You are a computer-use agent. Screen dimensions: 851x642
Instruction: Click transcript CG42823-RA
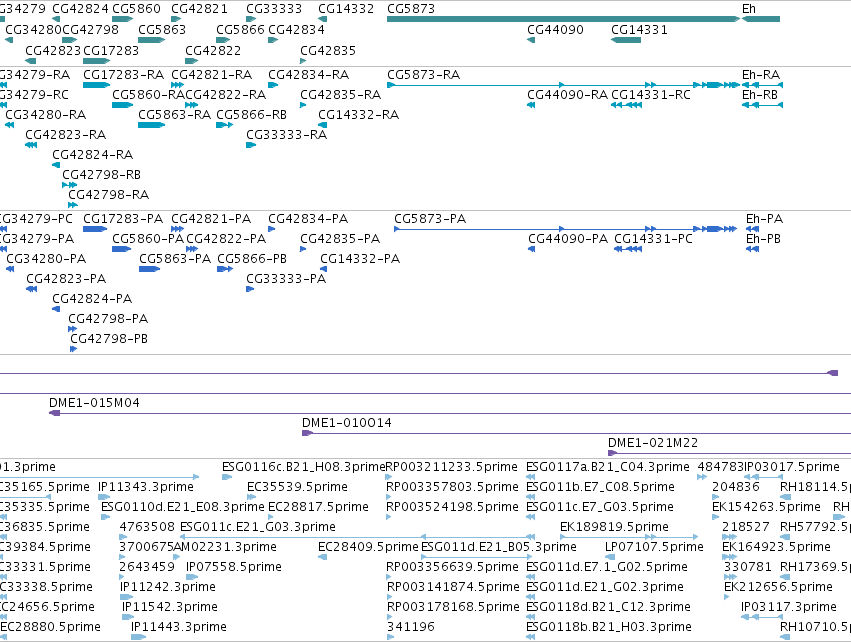point(31,145)
